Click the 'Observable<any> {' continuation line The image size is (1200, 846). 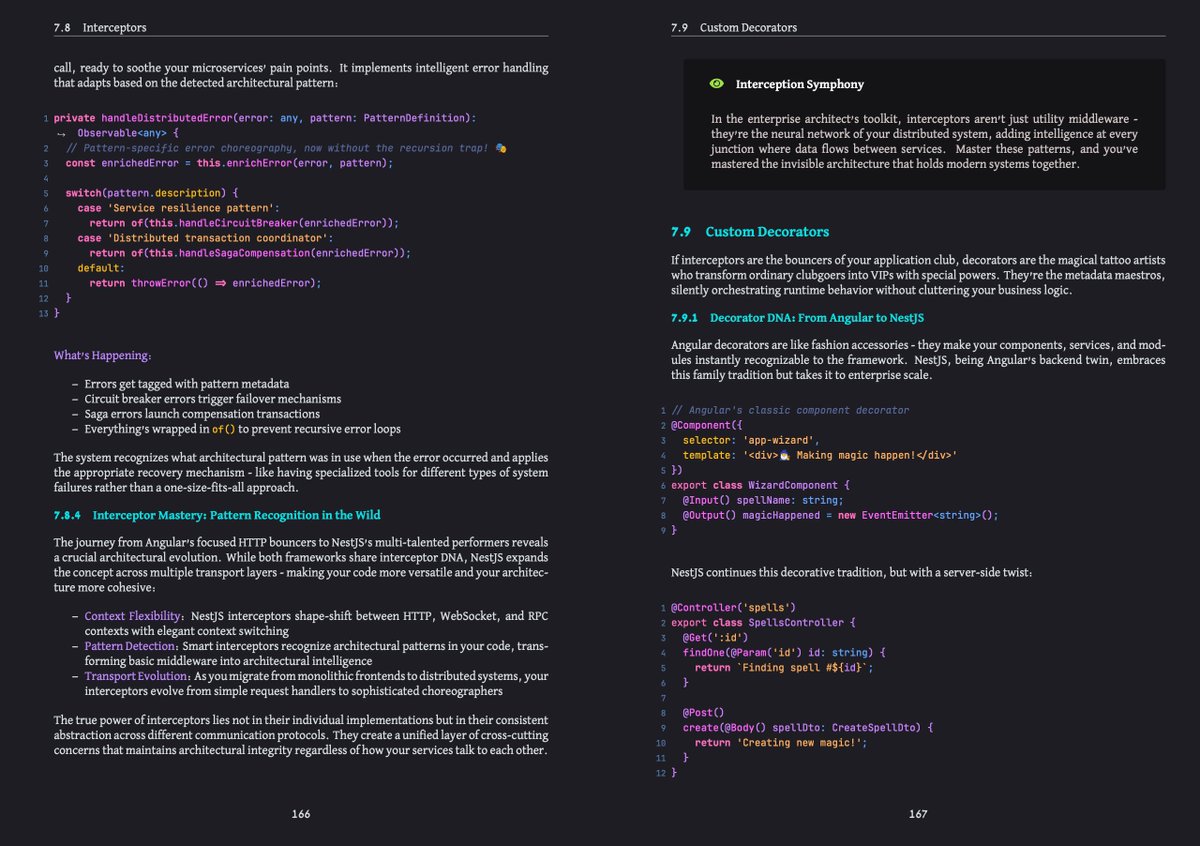pyautogui.click(x=127, y=133)
